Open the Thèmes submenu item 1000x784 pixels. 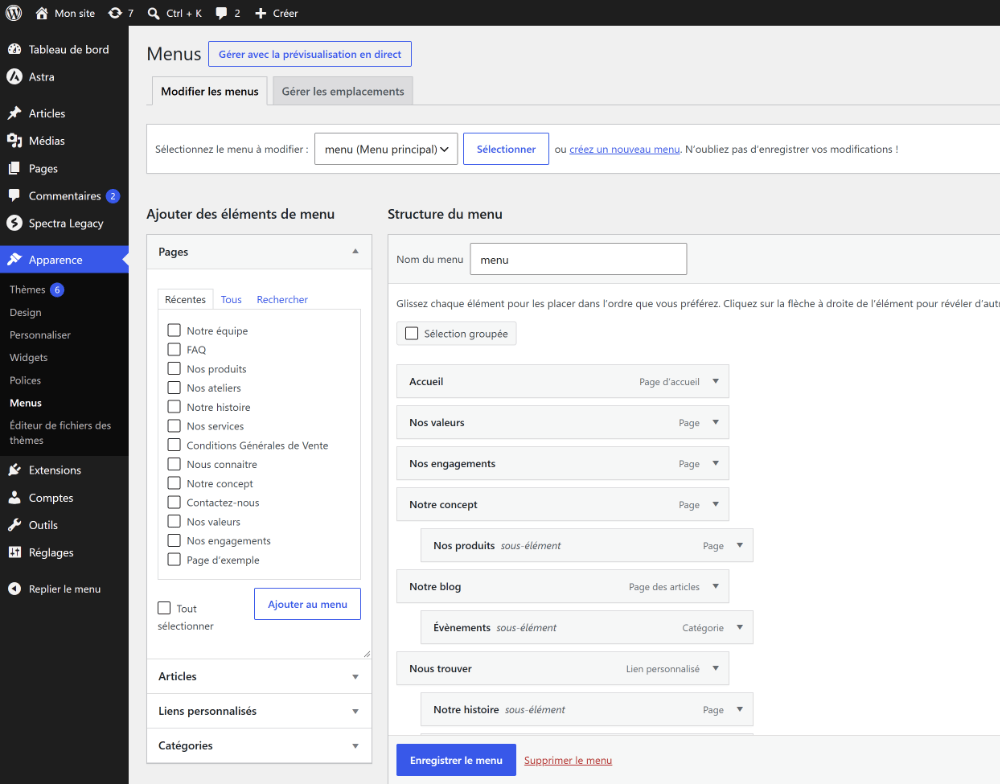27,289
